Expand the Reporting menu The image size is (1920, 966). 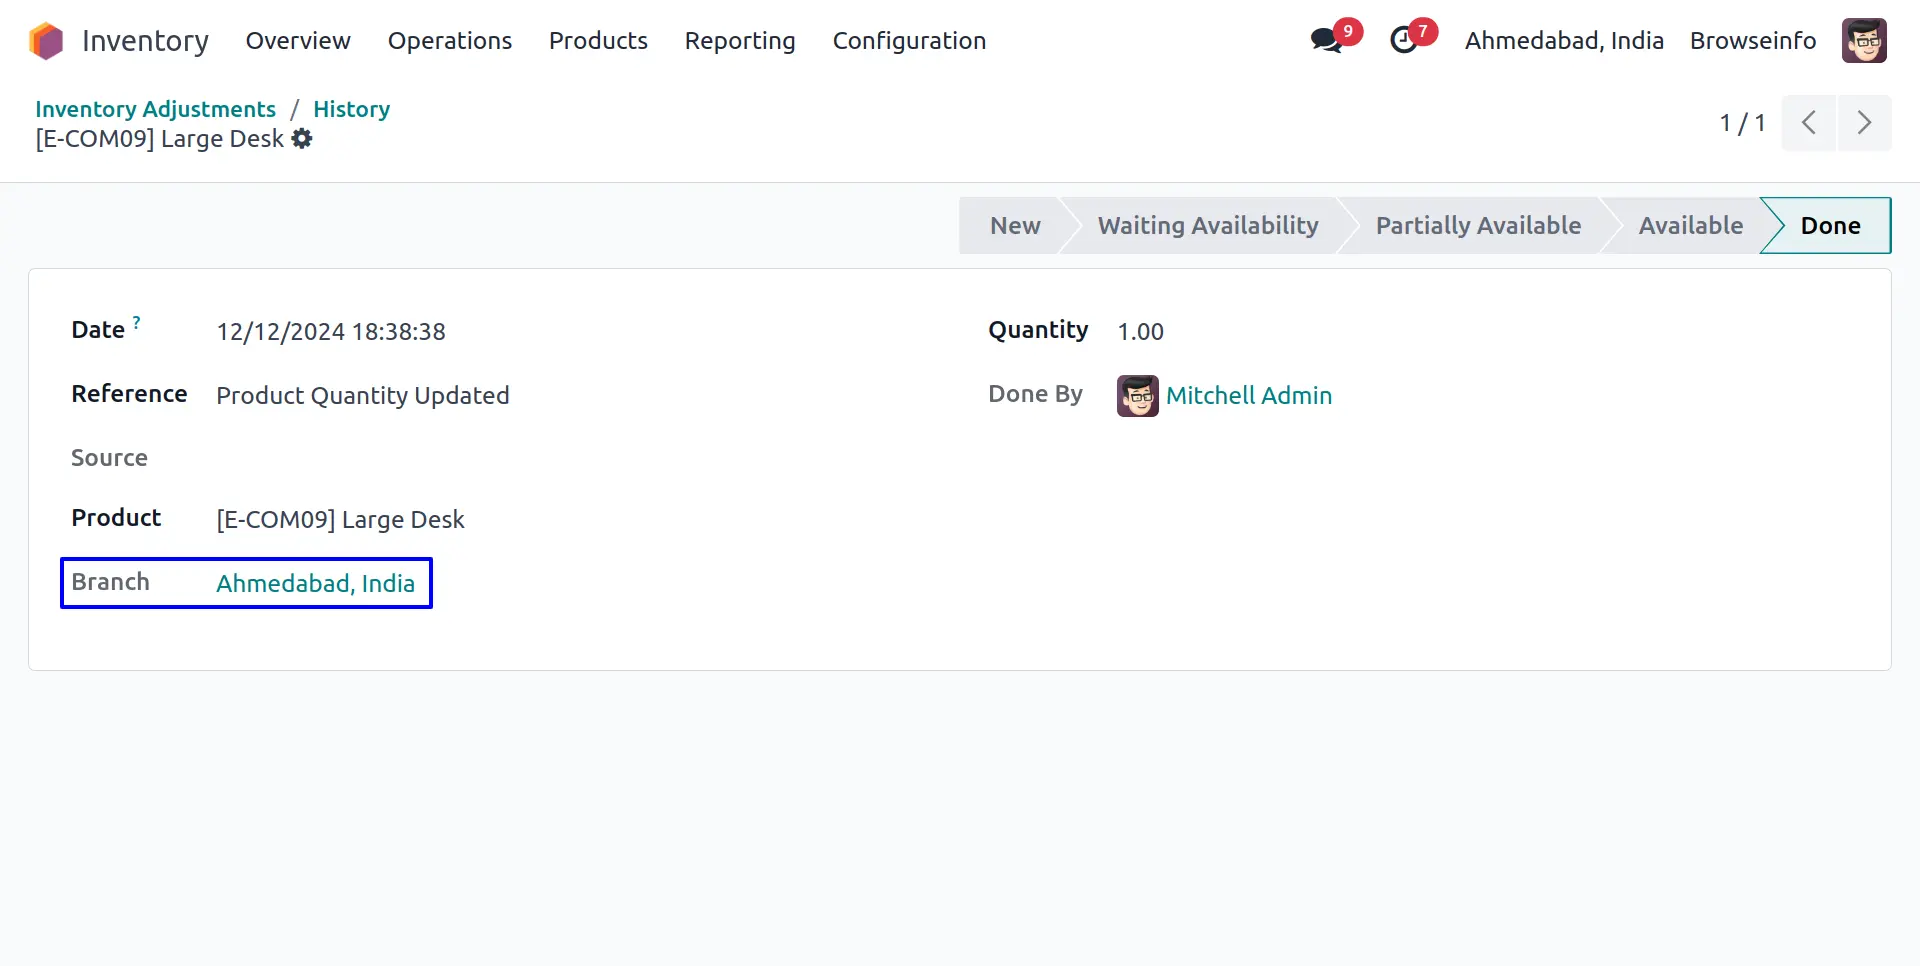(740, 41)
